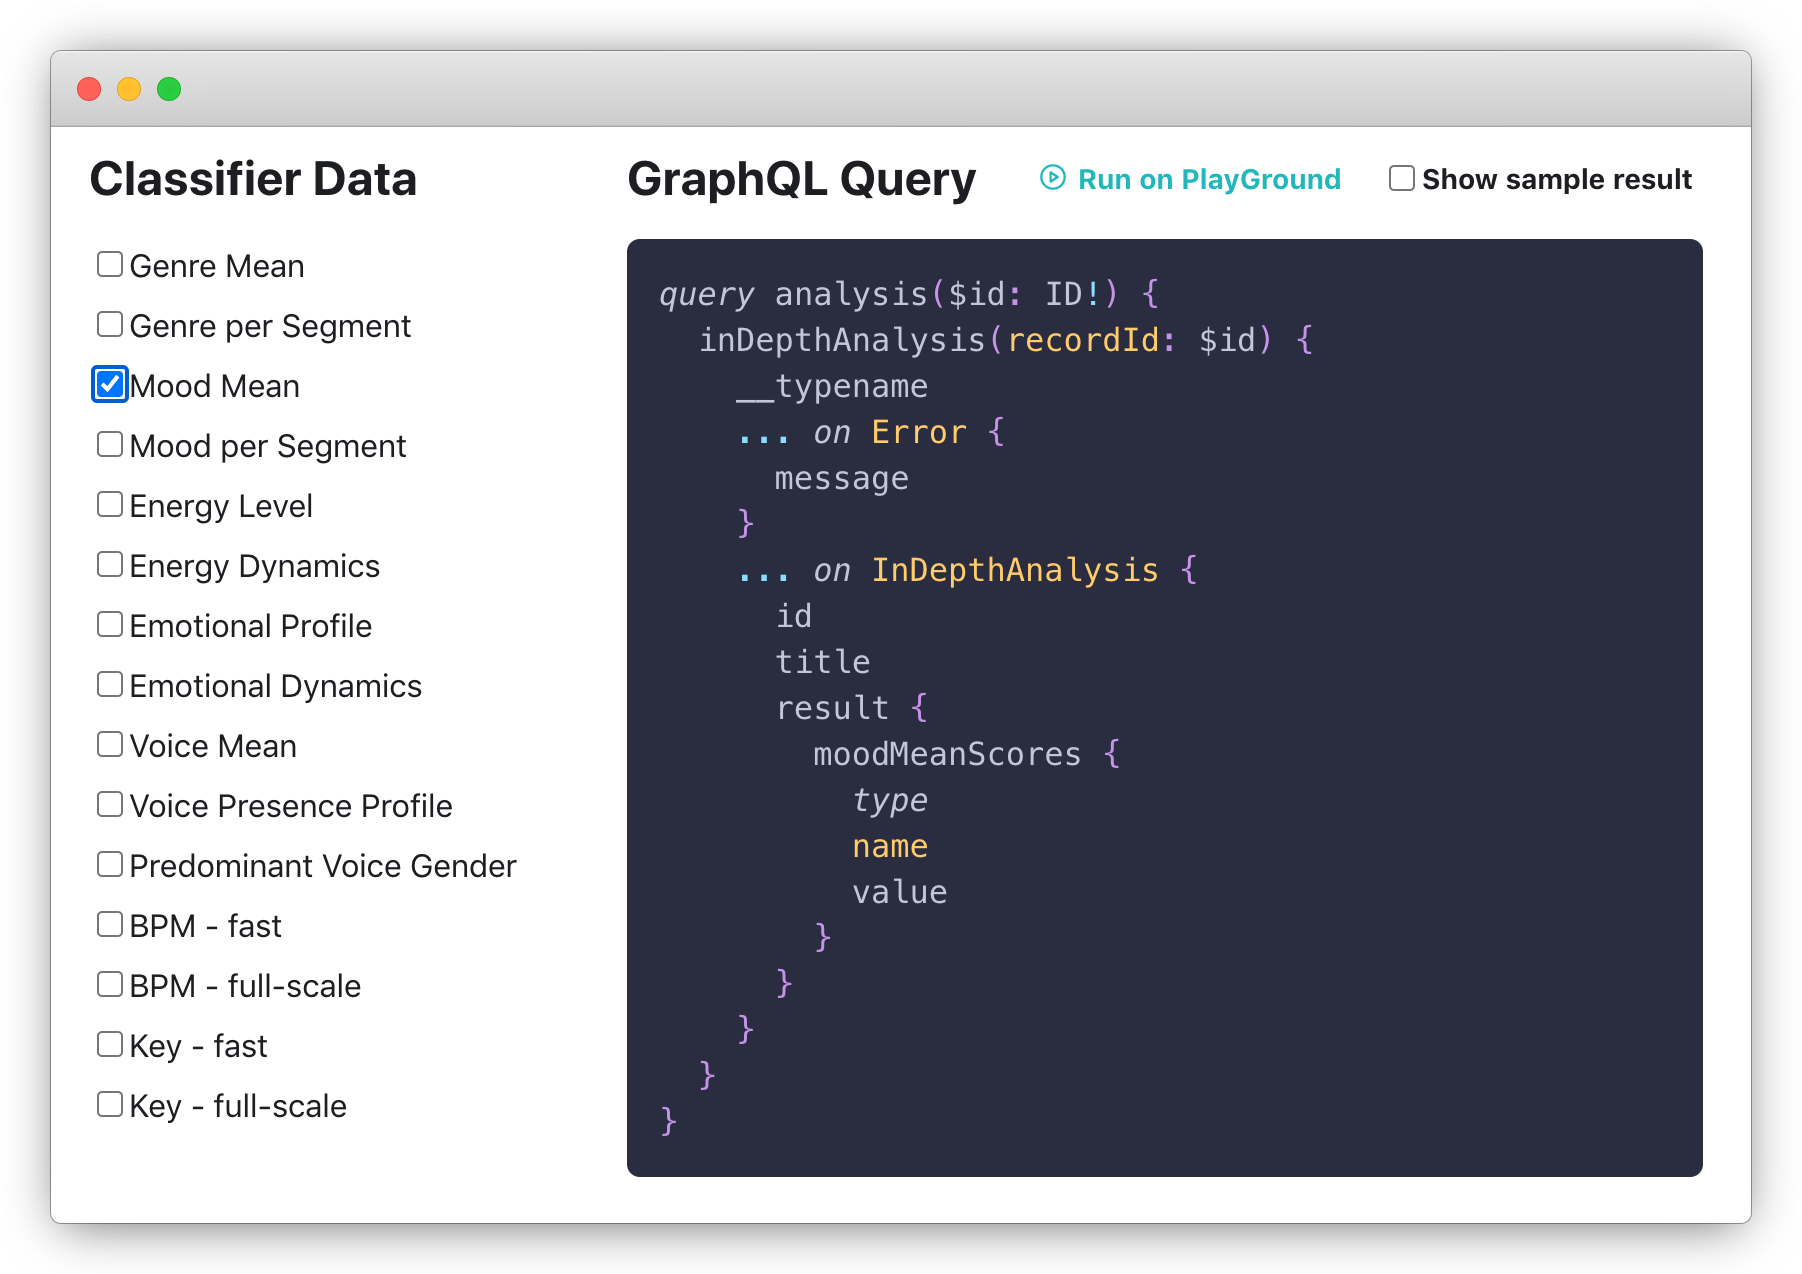This screenshot has height=1274, width=1802.
Task: Check Genre per Segment
Action: pos(110,323)
